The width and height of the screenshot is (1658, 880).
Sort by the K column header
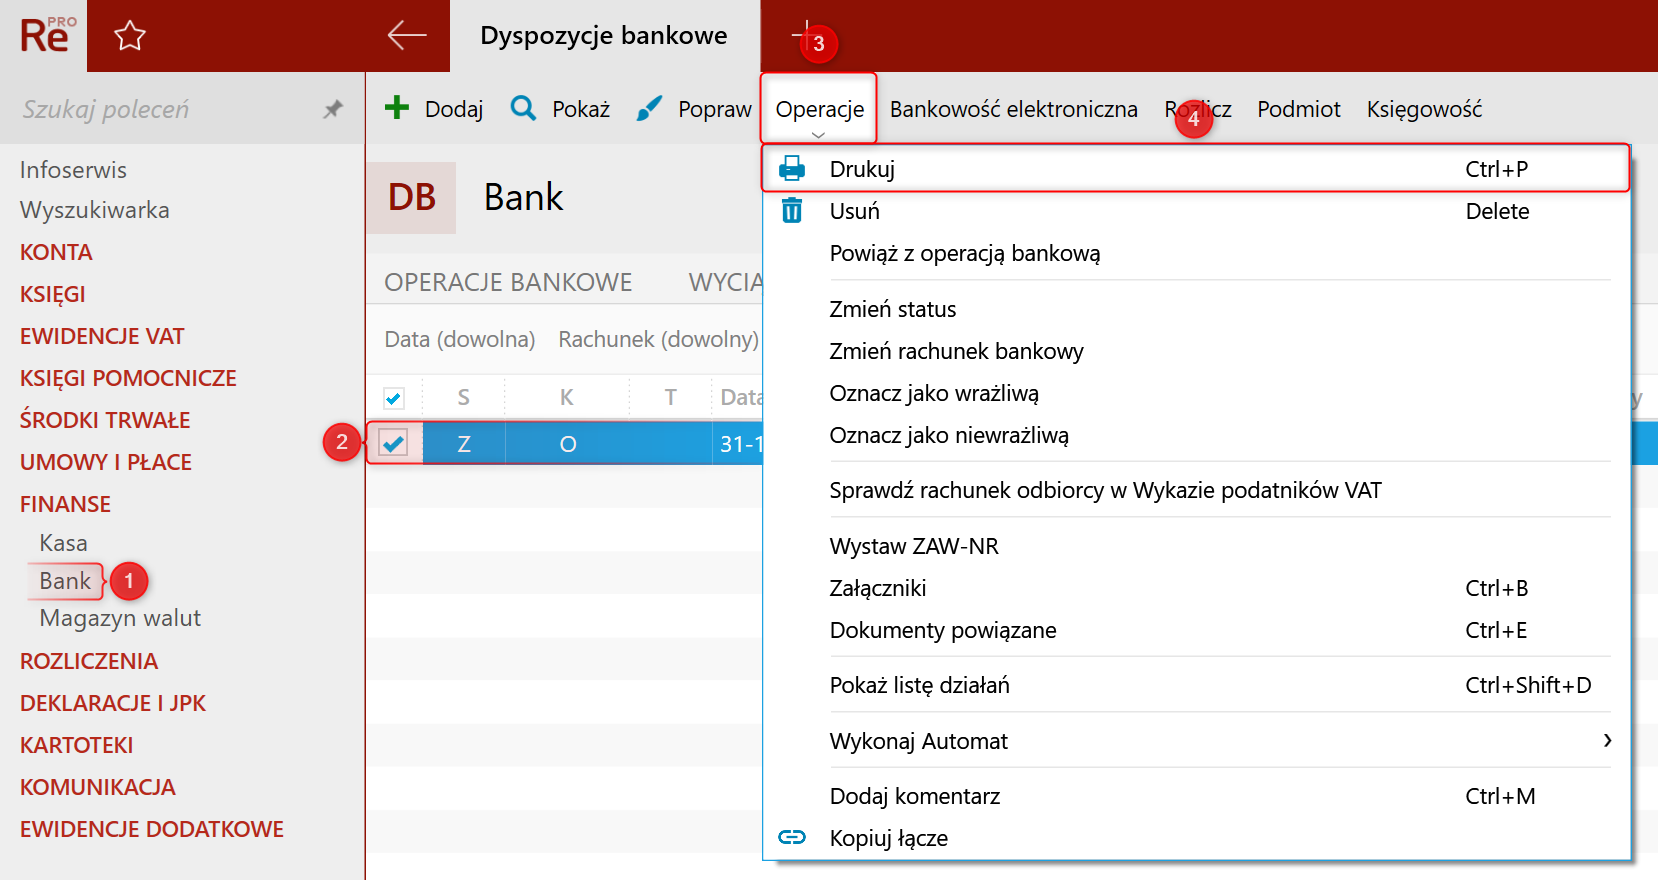point(567,398)
